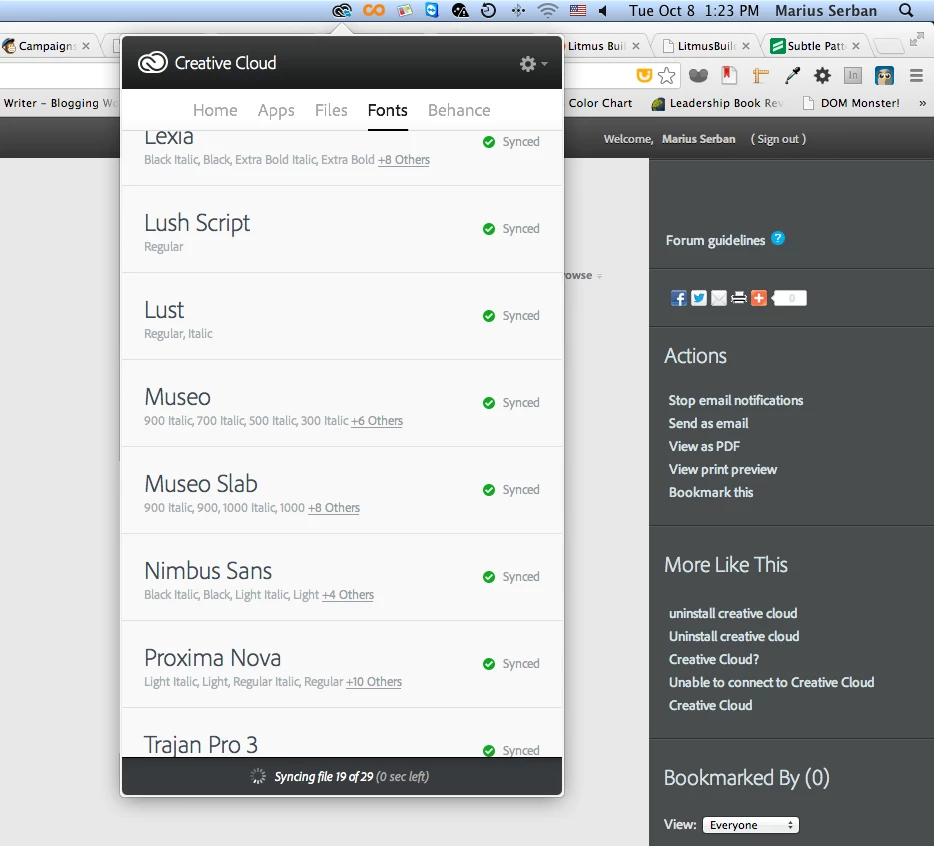Click the TeamViewer menu bar icon
Image resolution: width=934 pixels, height=846 pixels.
(432, 10)
